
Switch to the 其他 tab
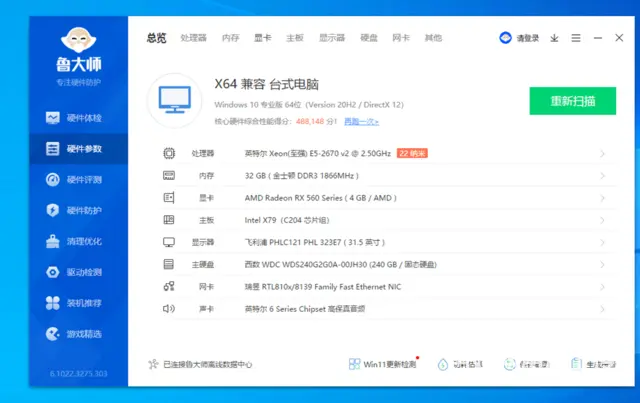[433, 38]
